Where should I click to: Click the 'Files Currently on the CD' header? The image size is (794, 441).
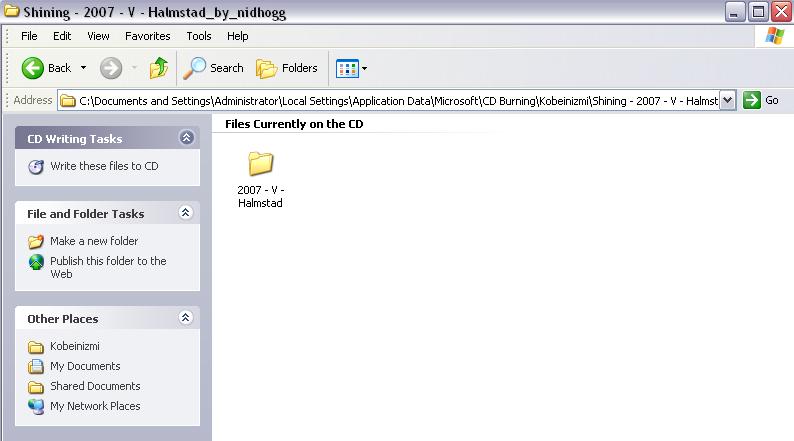click(294, 124)
